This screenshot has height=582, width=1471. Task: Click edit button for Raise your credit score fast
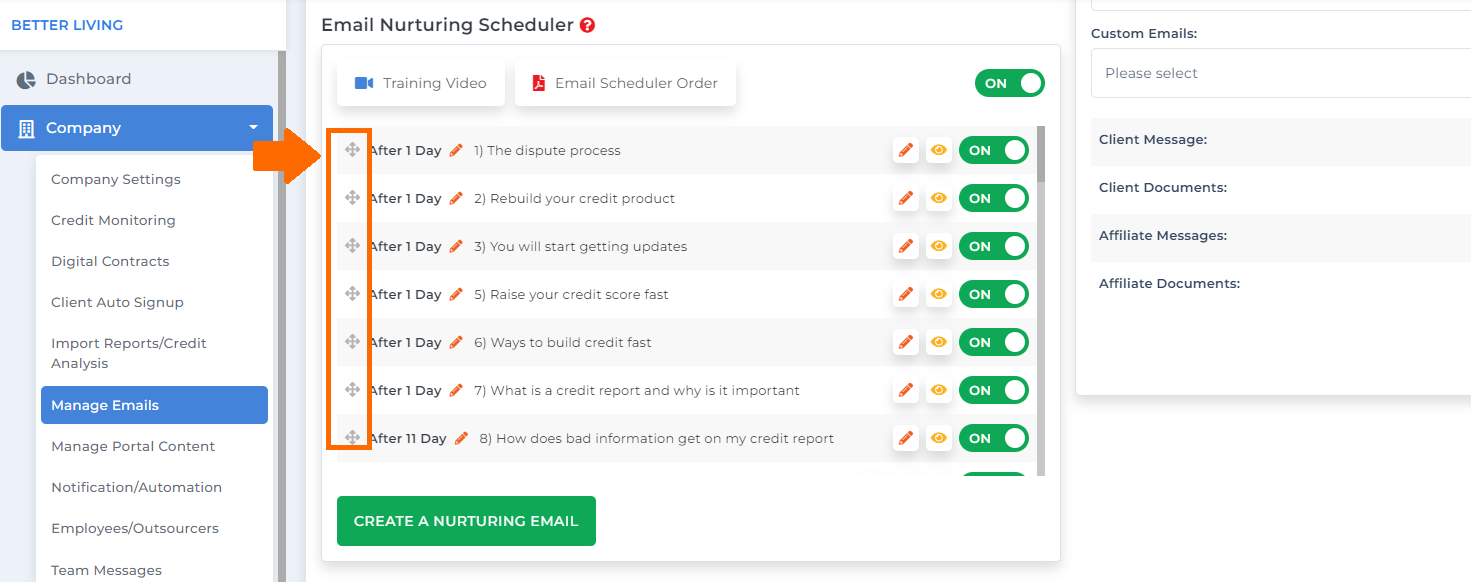[x=906, y=294]
